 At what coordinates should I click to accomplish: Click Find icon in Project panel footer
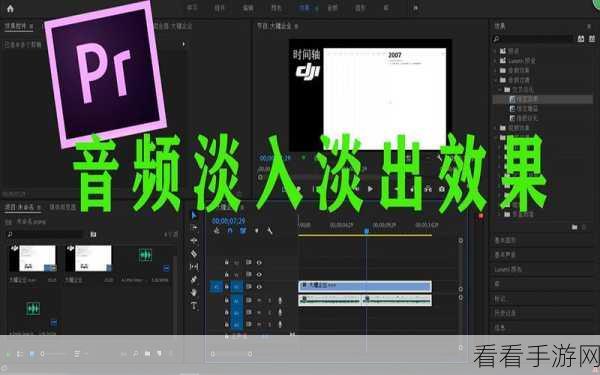[135, 354]
